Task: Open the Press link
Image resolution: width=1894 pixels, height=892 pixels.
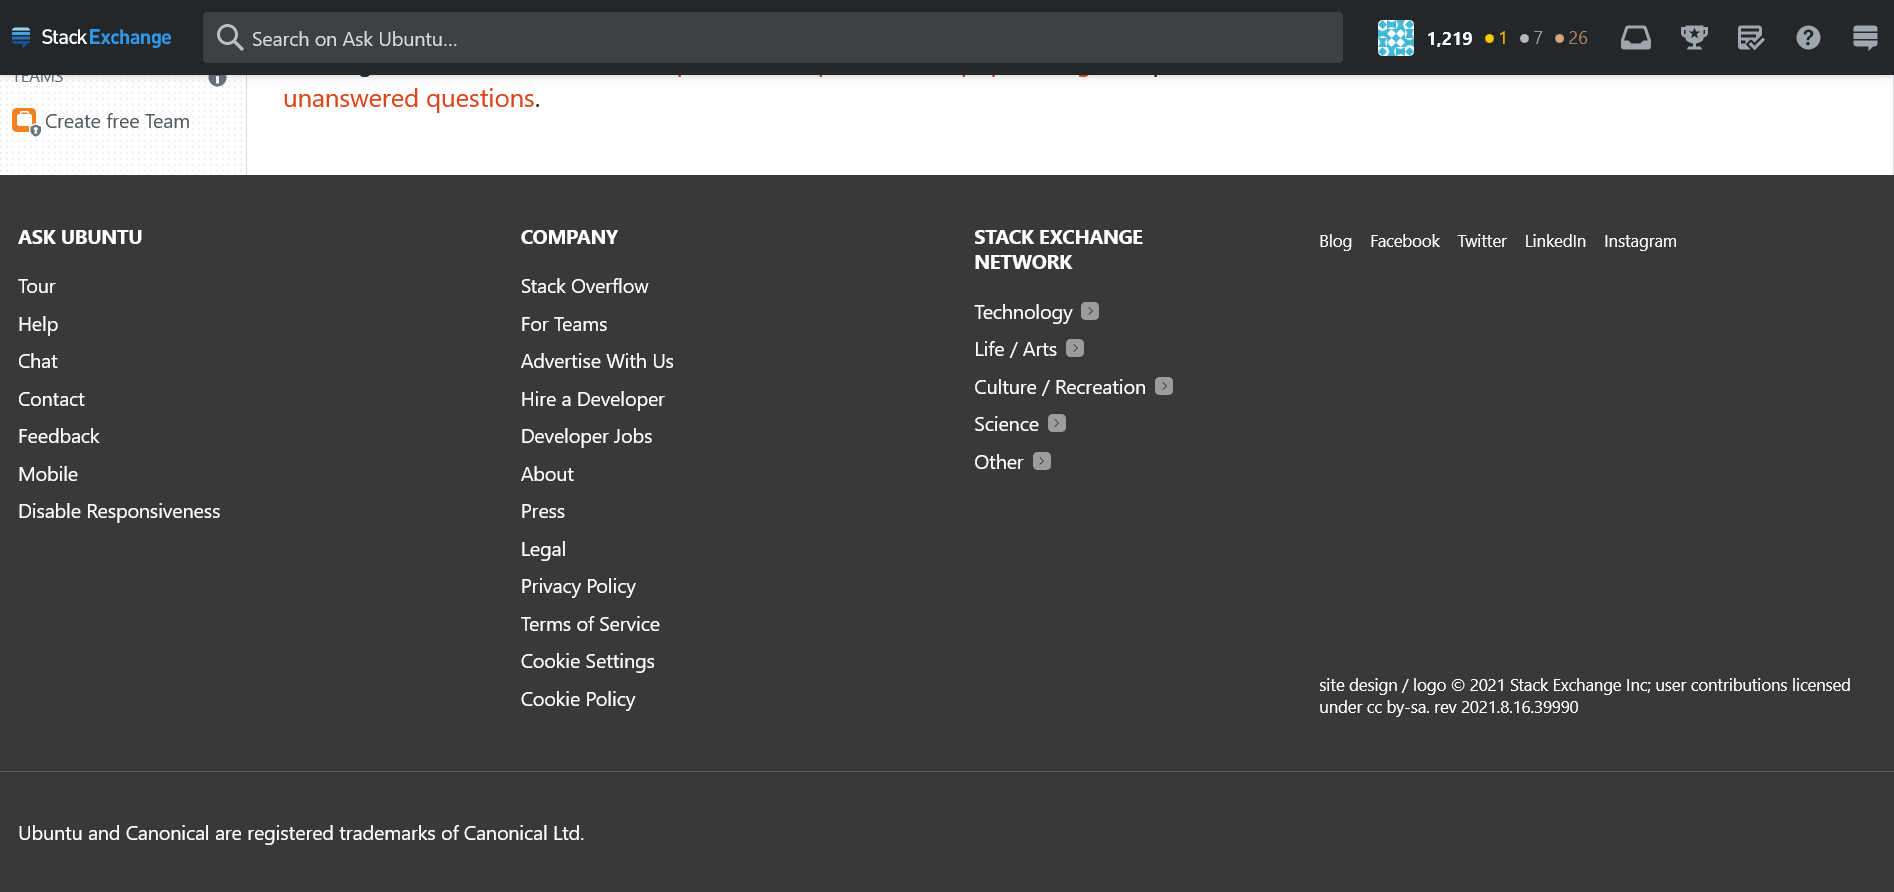Action: click(x=543, y=511)
